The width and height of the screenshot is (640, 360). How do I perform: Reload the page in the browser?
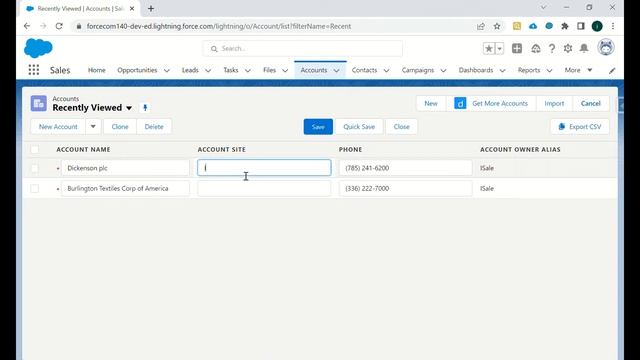59,26
